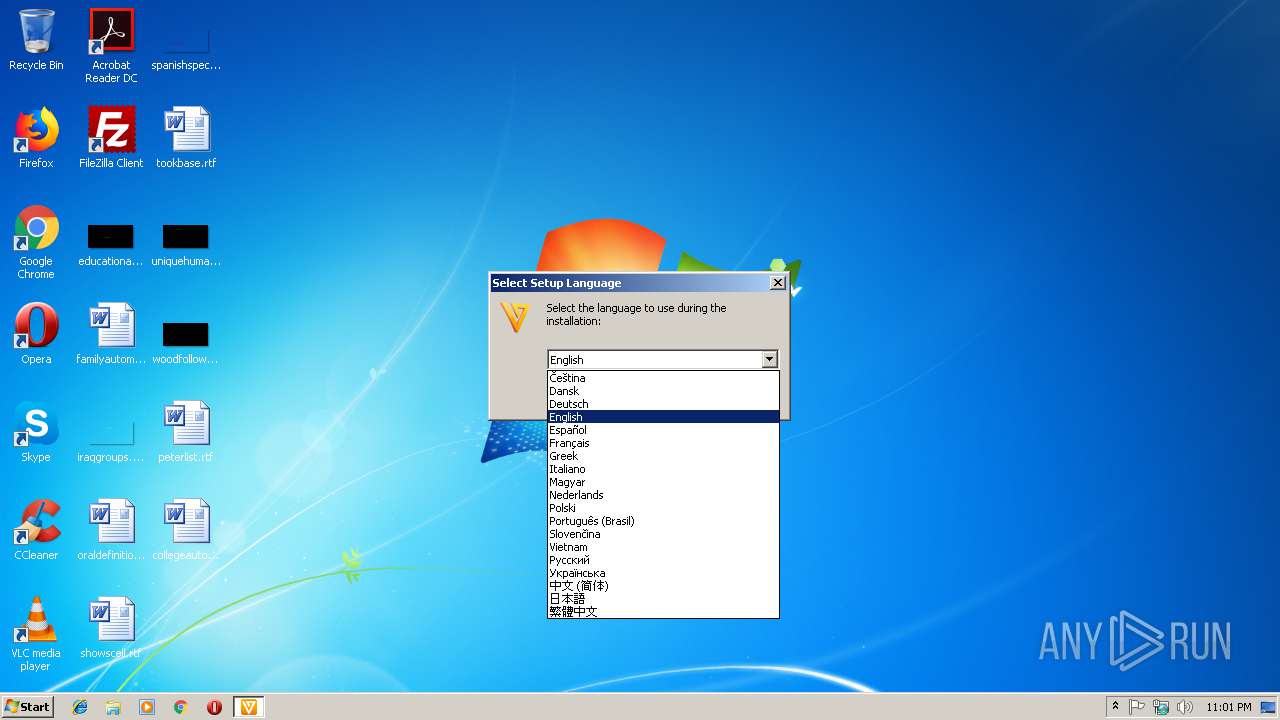Click the Chrome taskbar icon
The height and width of the screenshot is (720, 1280).
[181, 707]
